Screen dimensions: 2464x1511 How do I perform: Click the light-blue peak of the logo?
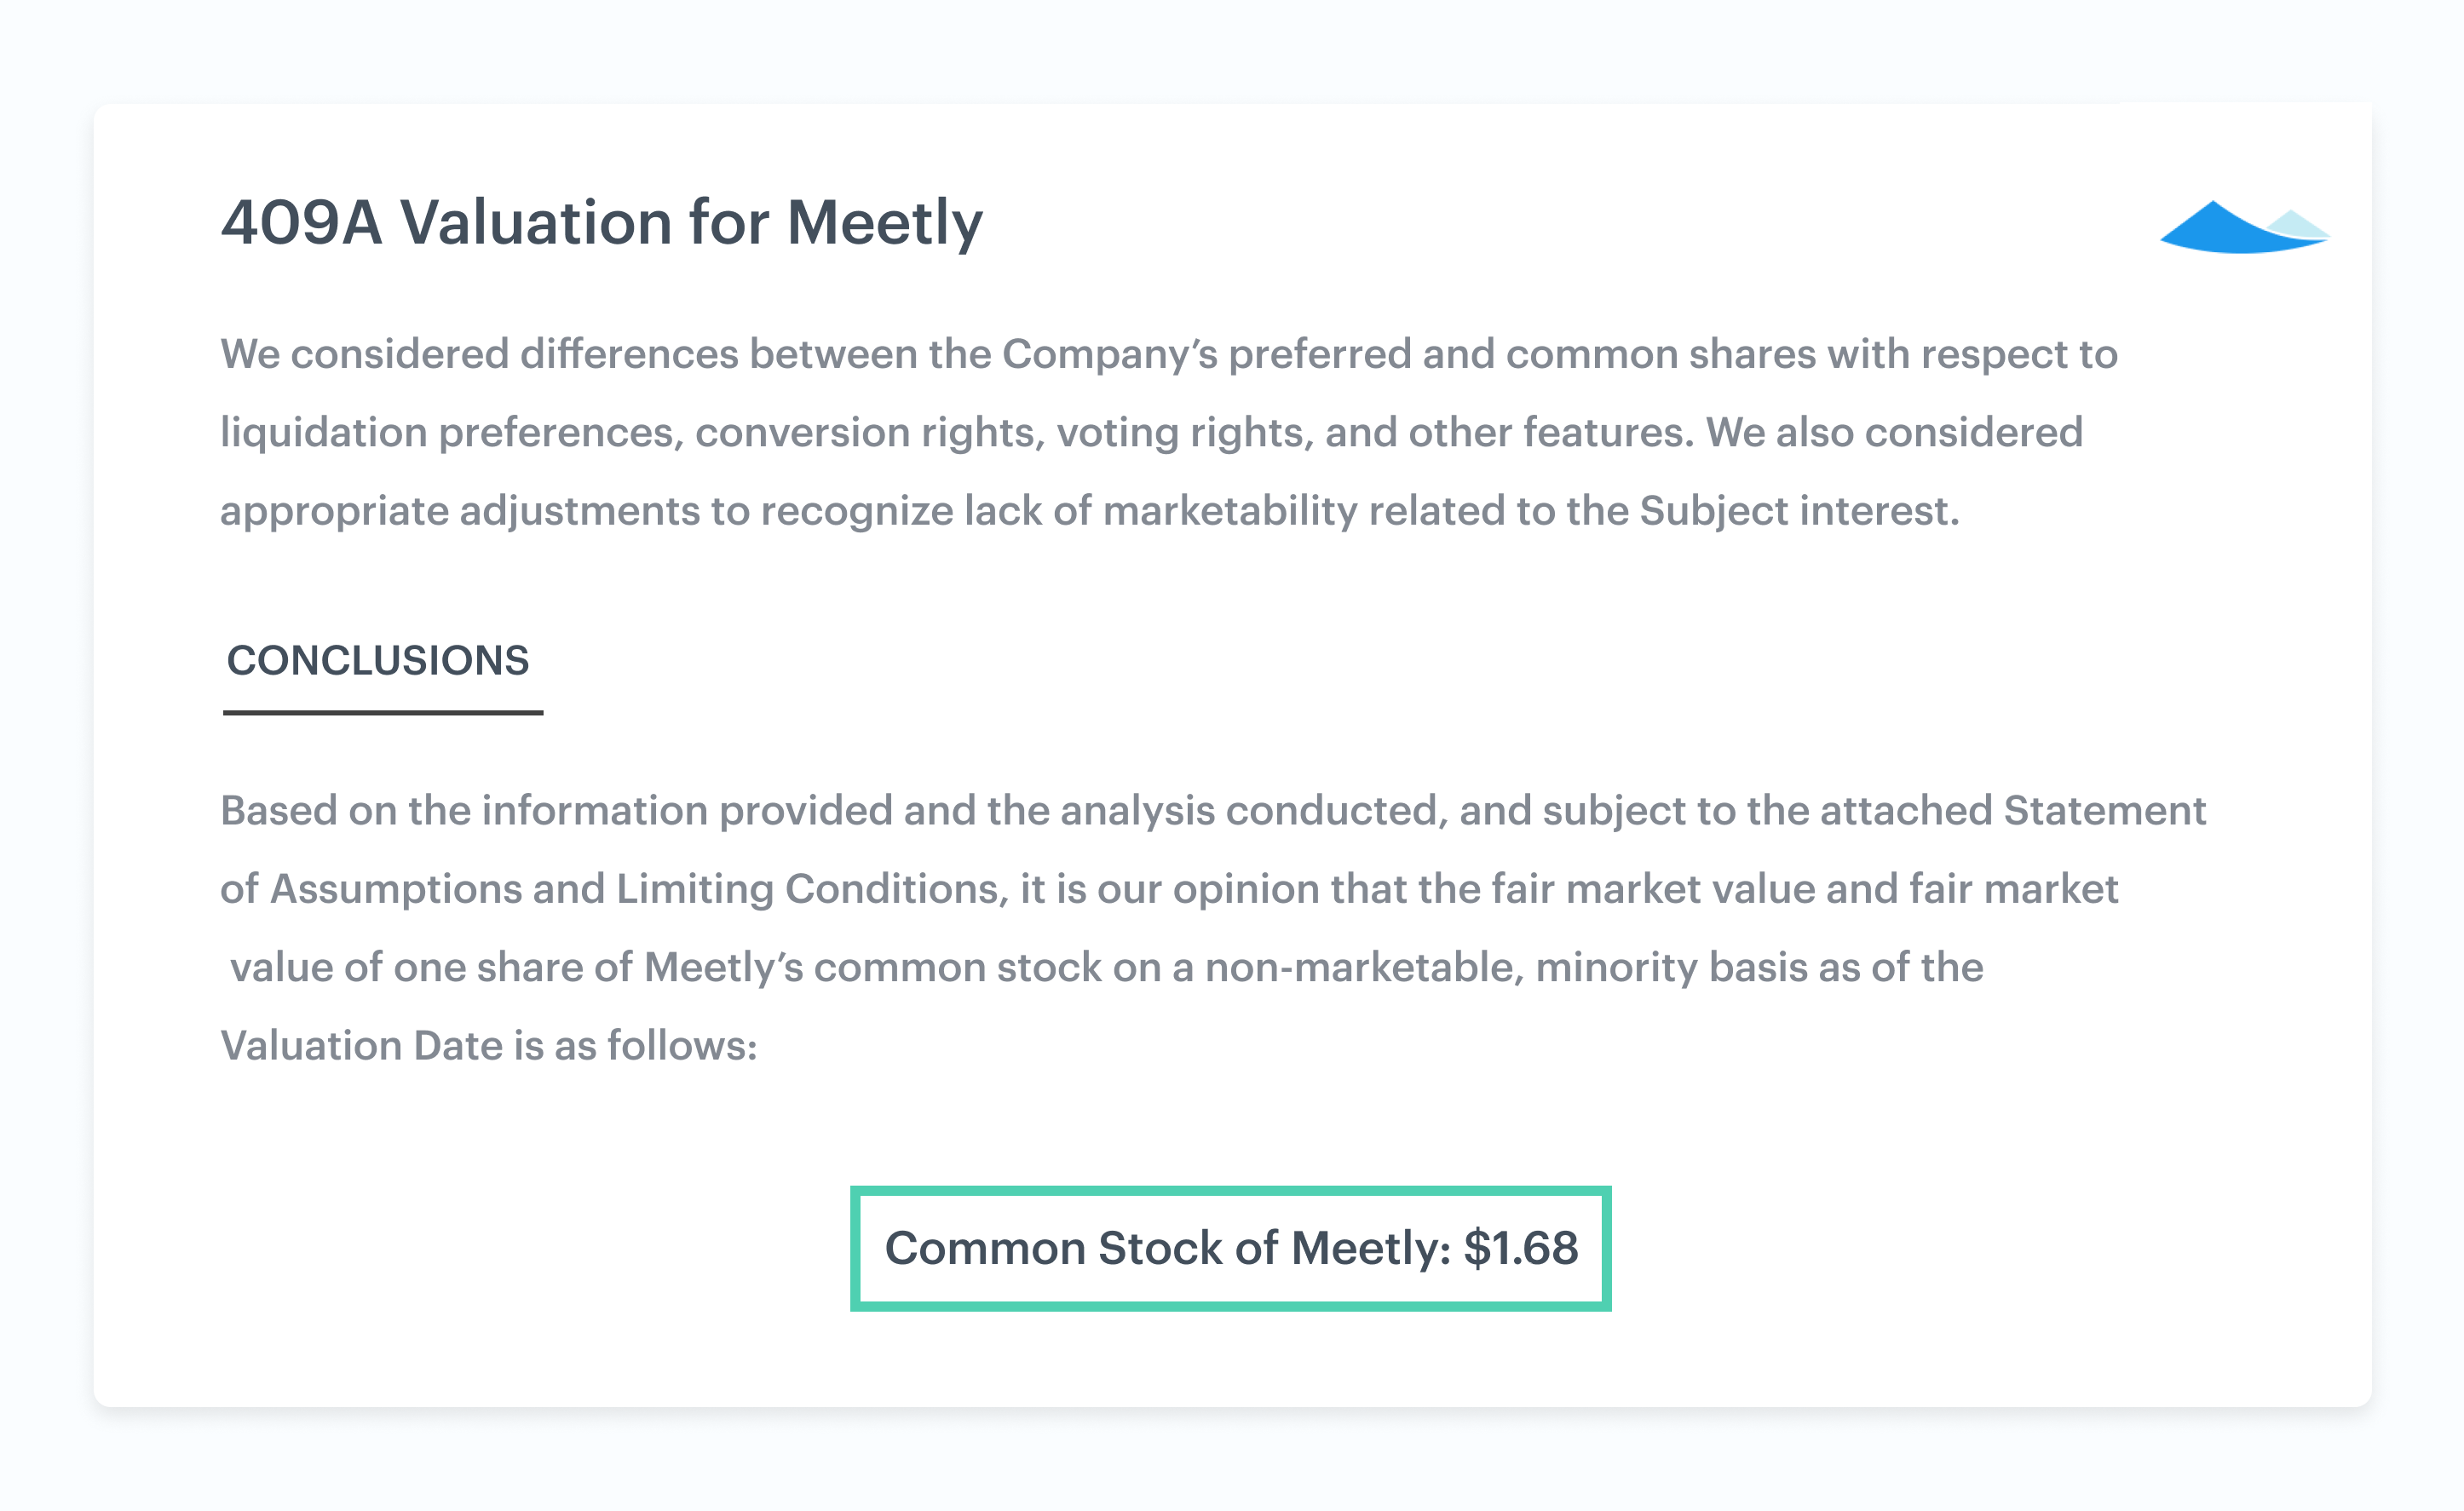tap(2299, 223)
